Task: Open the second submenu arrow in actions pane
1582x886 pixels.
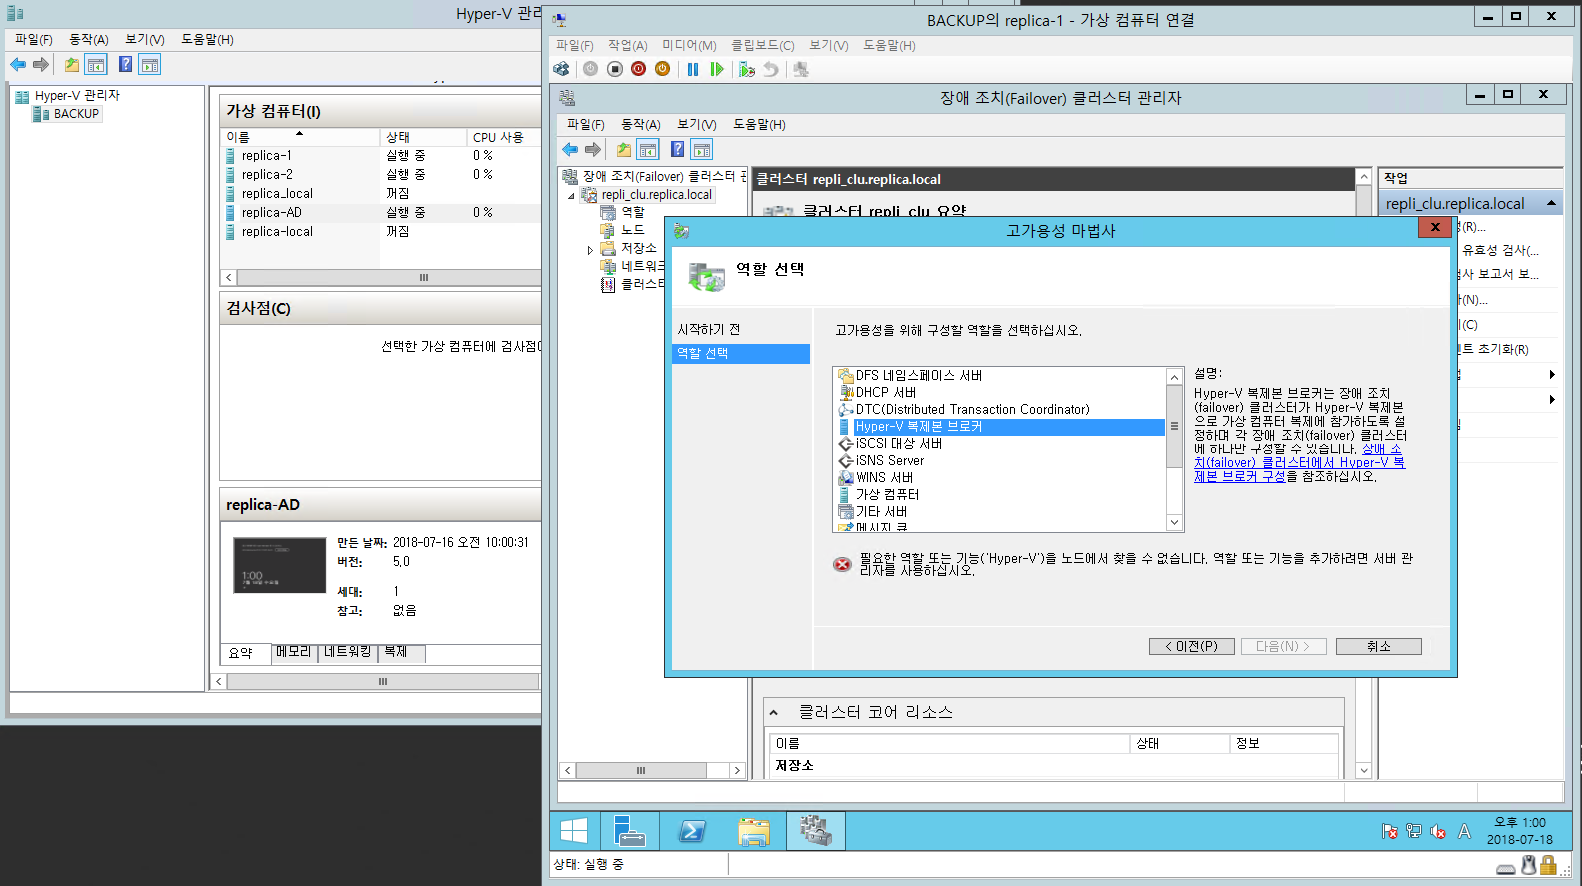Action: coord(1552,399)
